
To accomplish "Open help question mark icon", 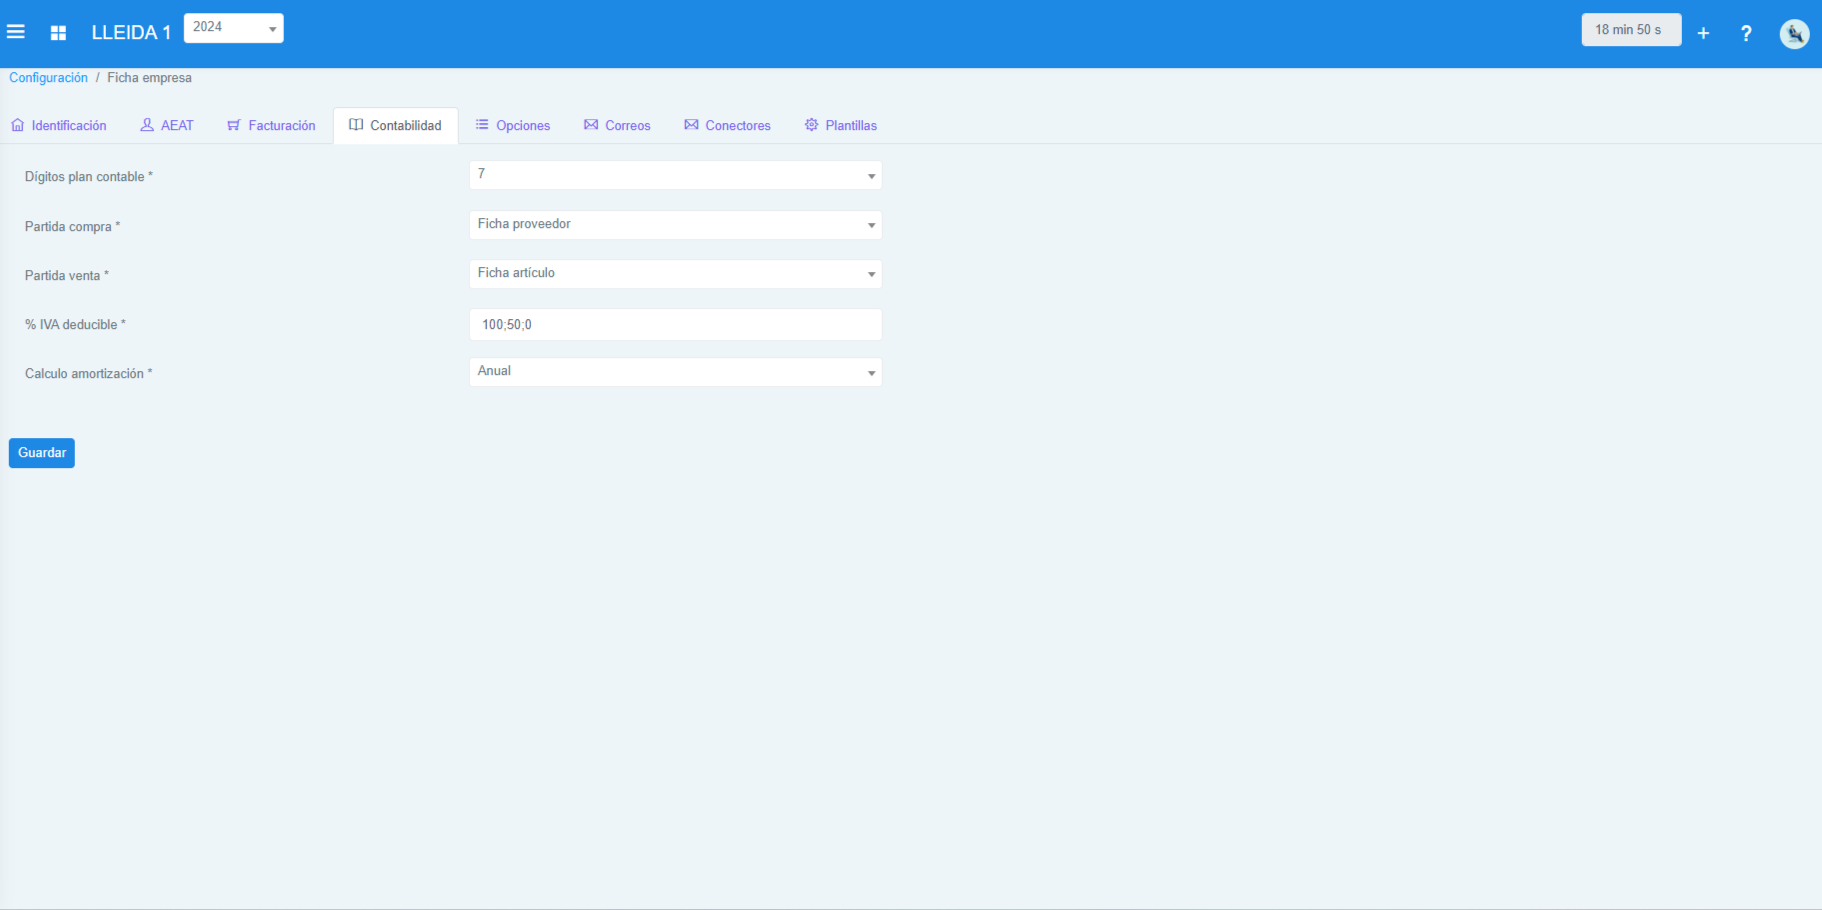I will [x=1746, y=33].
